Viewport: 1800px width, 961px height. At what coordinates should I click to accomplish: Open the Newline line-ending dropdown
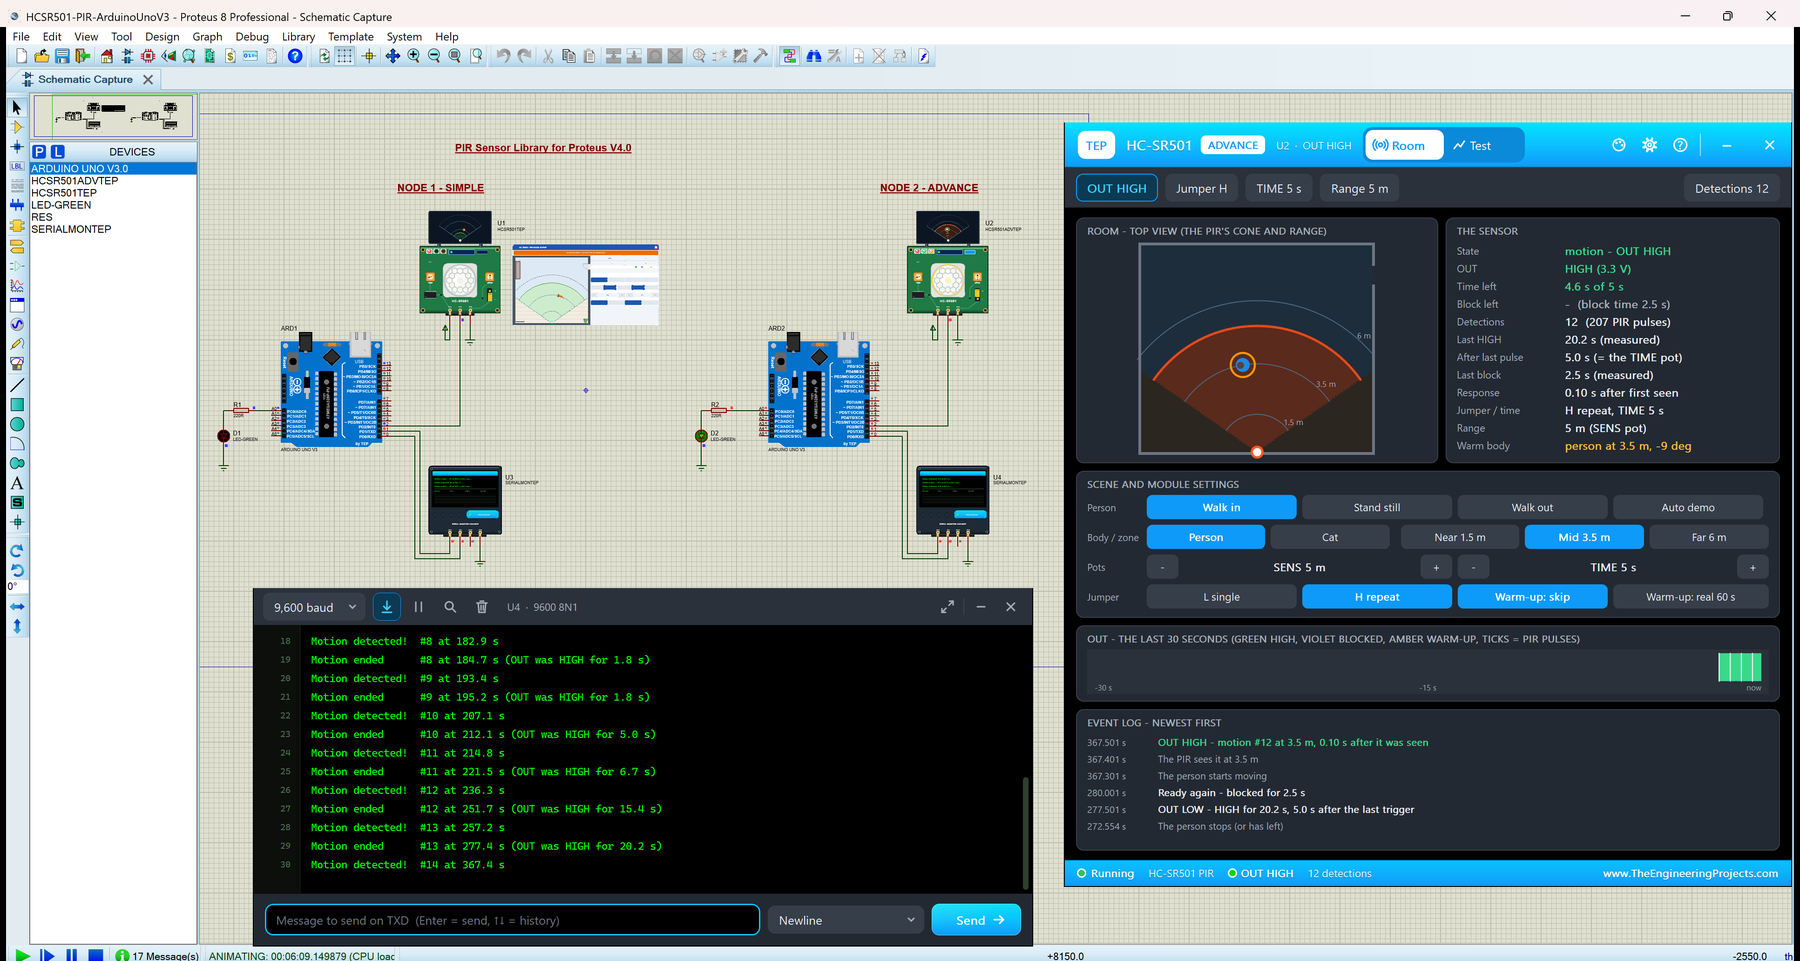pyautogui.click(x=846, y=920)
